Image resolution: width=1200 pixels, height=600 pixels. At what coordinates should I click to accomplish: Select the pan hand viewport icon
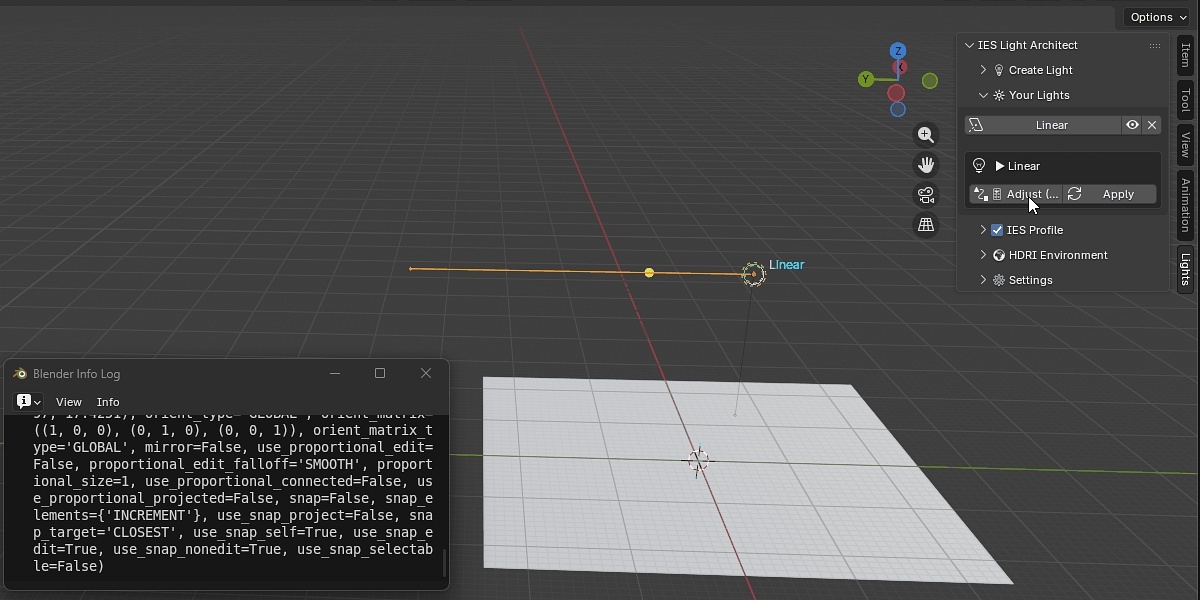(926, 164)
